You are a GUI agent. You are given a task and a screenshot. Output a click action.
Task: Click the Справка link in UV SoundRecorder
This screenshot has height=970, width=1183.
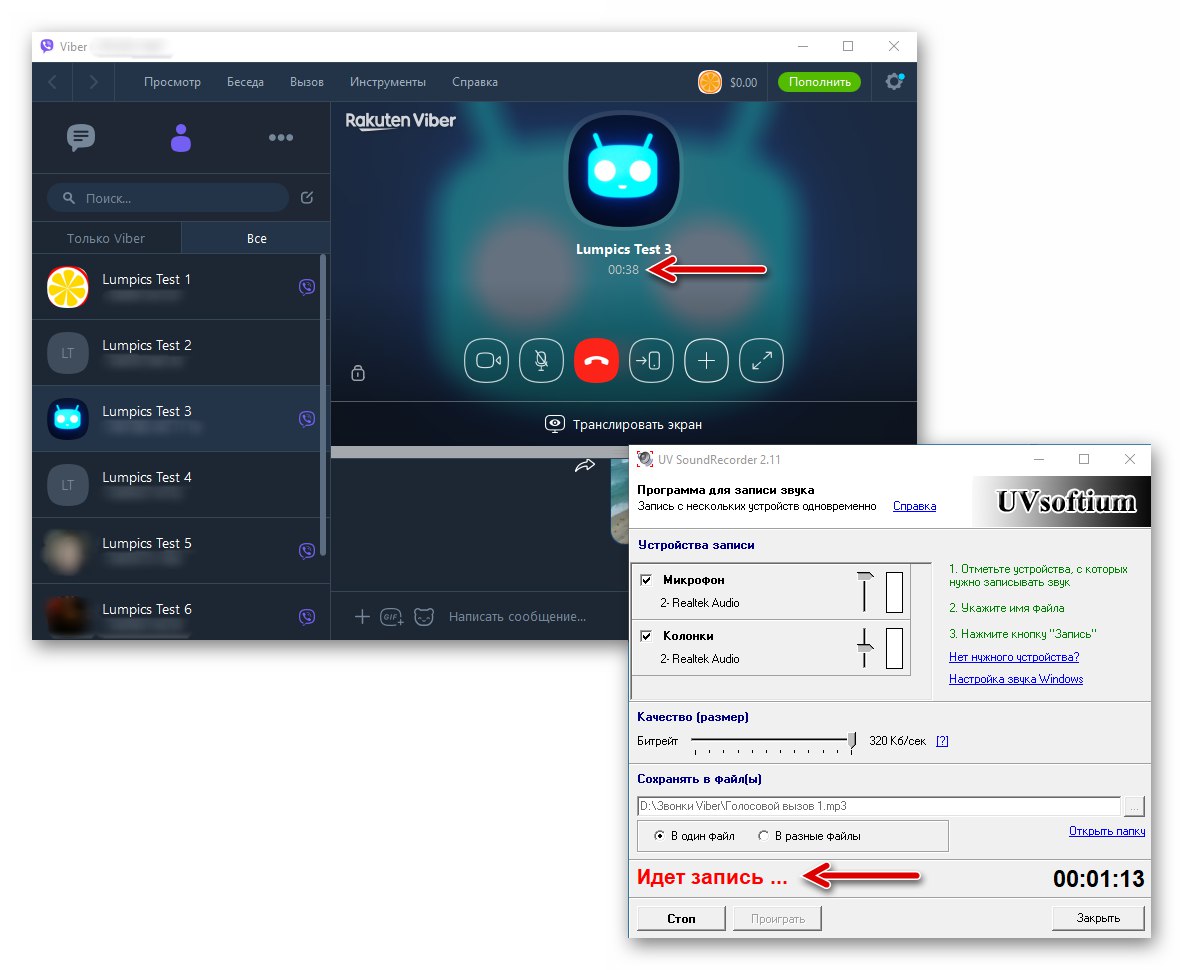(914, 506)
